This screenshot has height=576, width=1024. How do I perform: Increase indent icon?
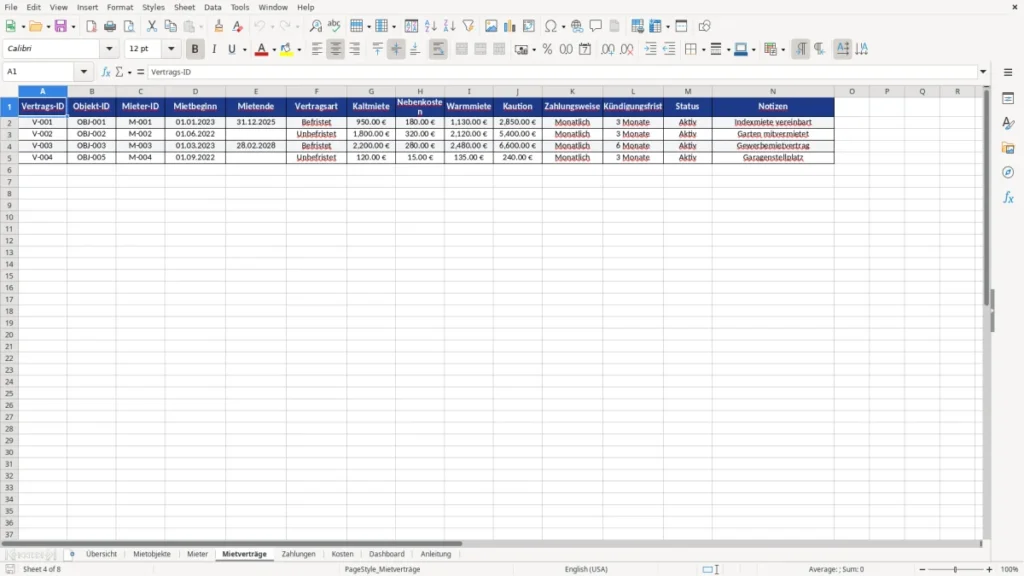(650, 49)
